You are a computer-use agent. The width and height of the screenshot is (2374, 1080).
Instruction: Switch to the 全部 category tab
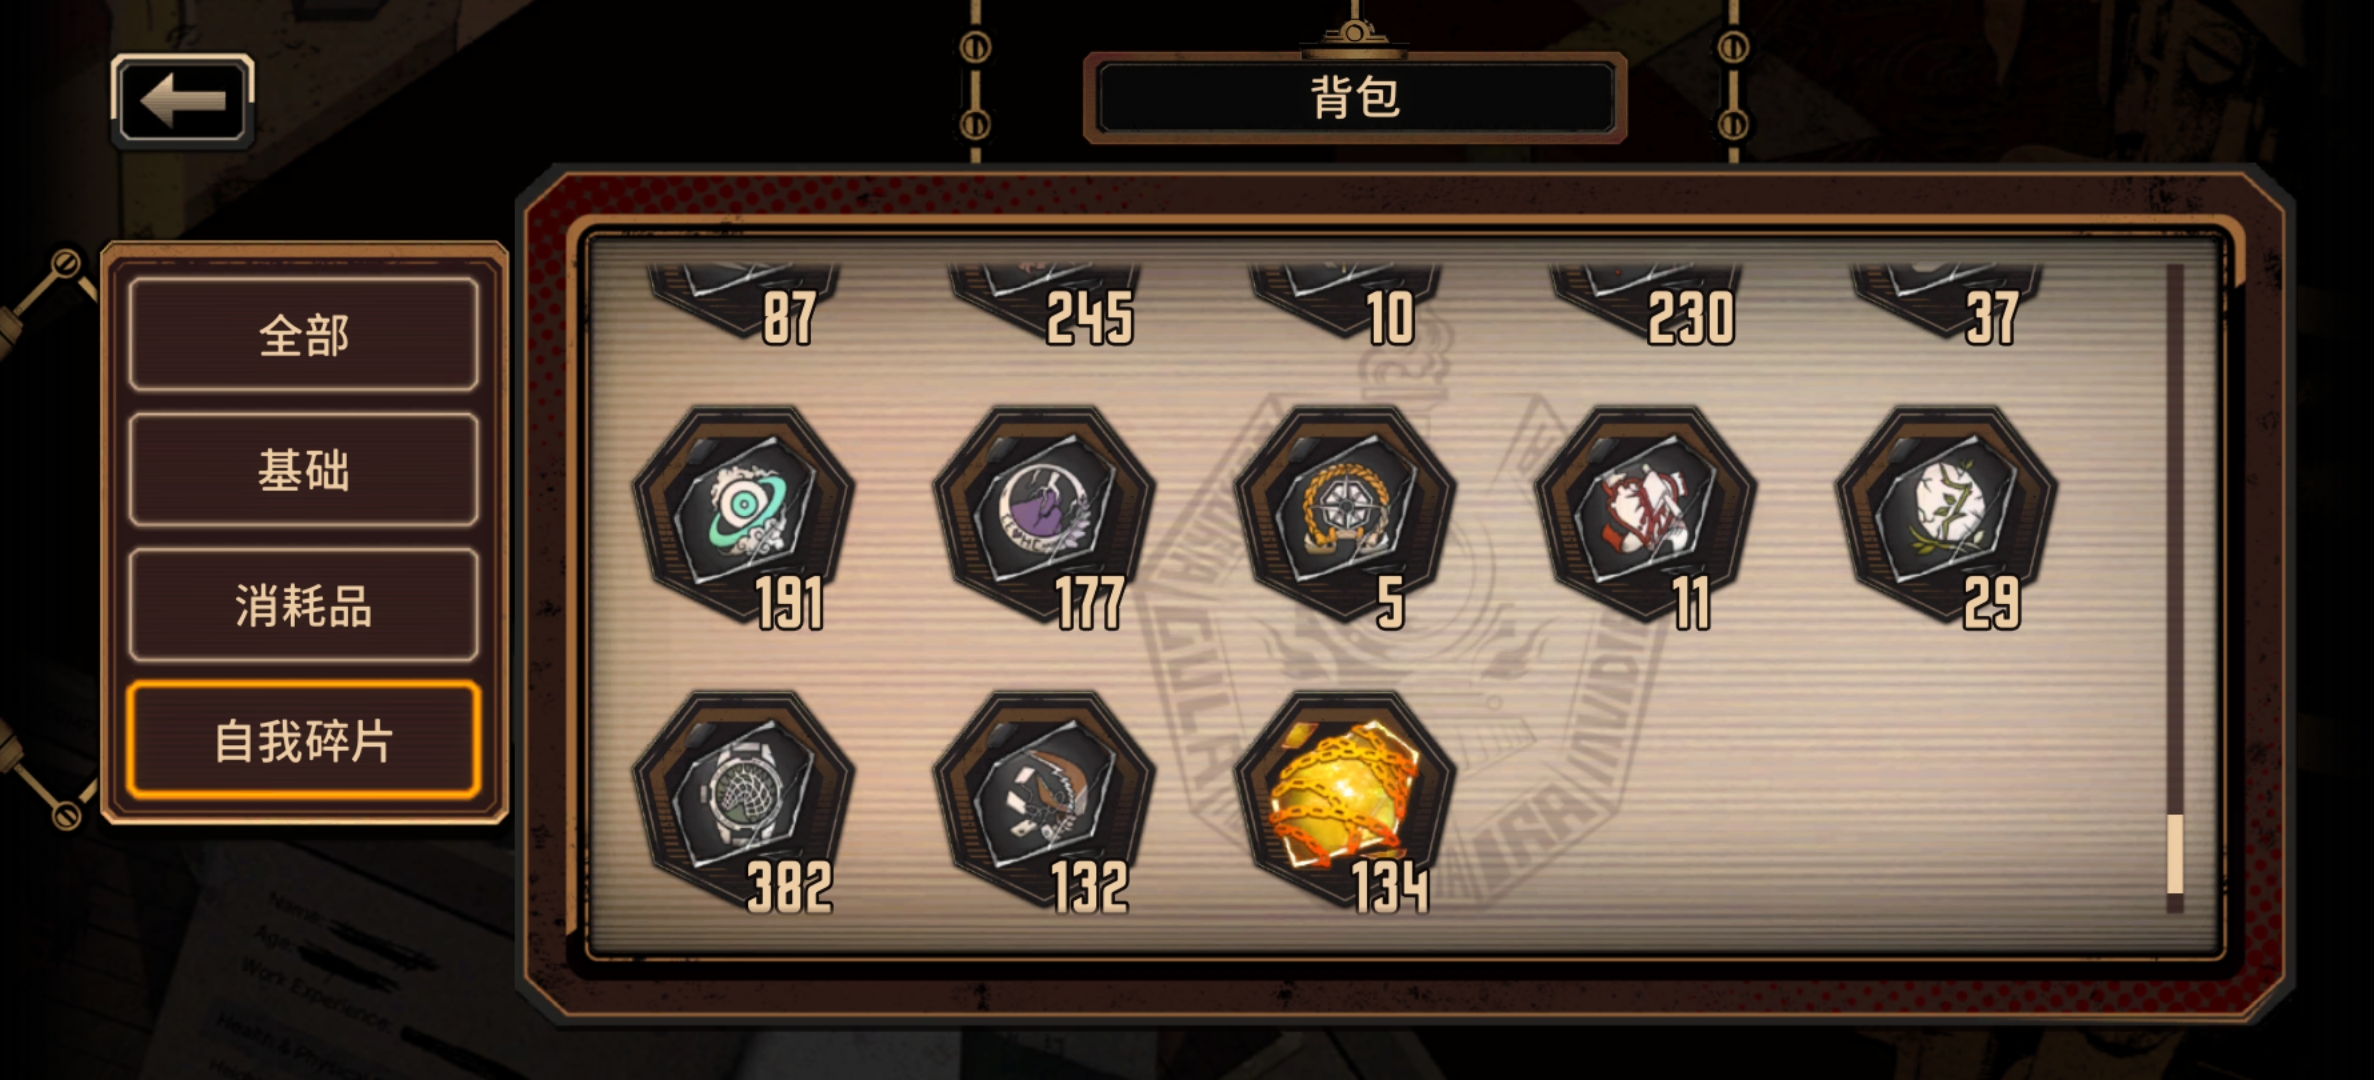click(x=303, y=334)
